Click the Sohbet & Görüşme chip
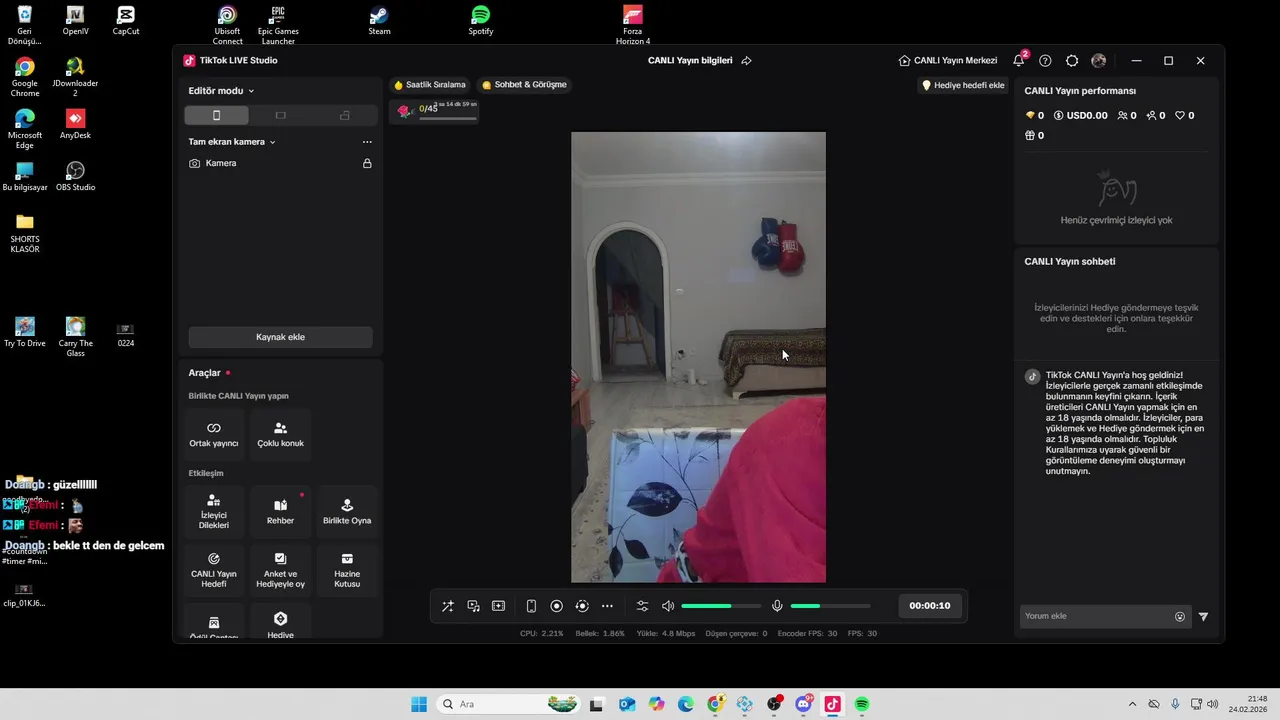This screenshot has width=1280, height=720. click(524, 85)
